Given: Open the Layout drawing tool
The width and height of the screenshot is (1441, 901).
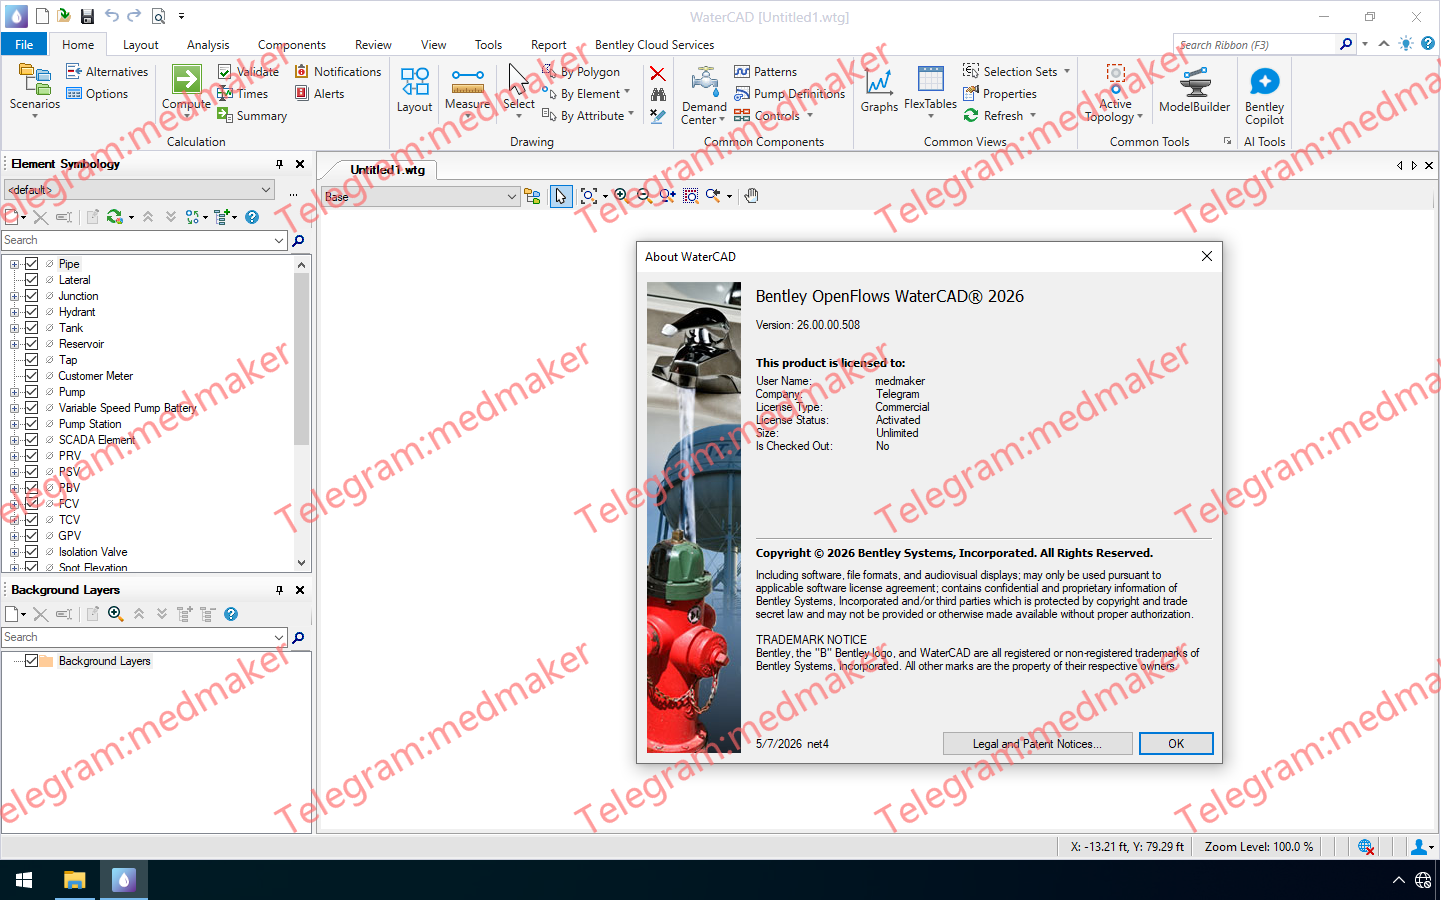Looking at the screenshot, I should coord(414,89).
